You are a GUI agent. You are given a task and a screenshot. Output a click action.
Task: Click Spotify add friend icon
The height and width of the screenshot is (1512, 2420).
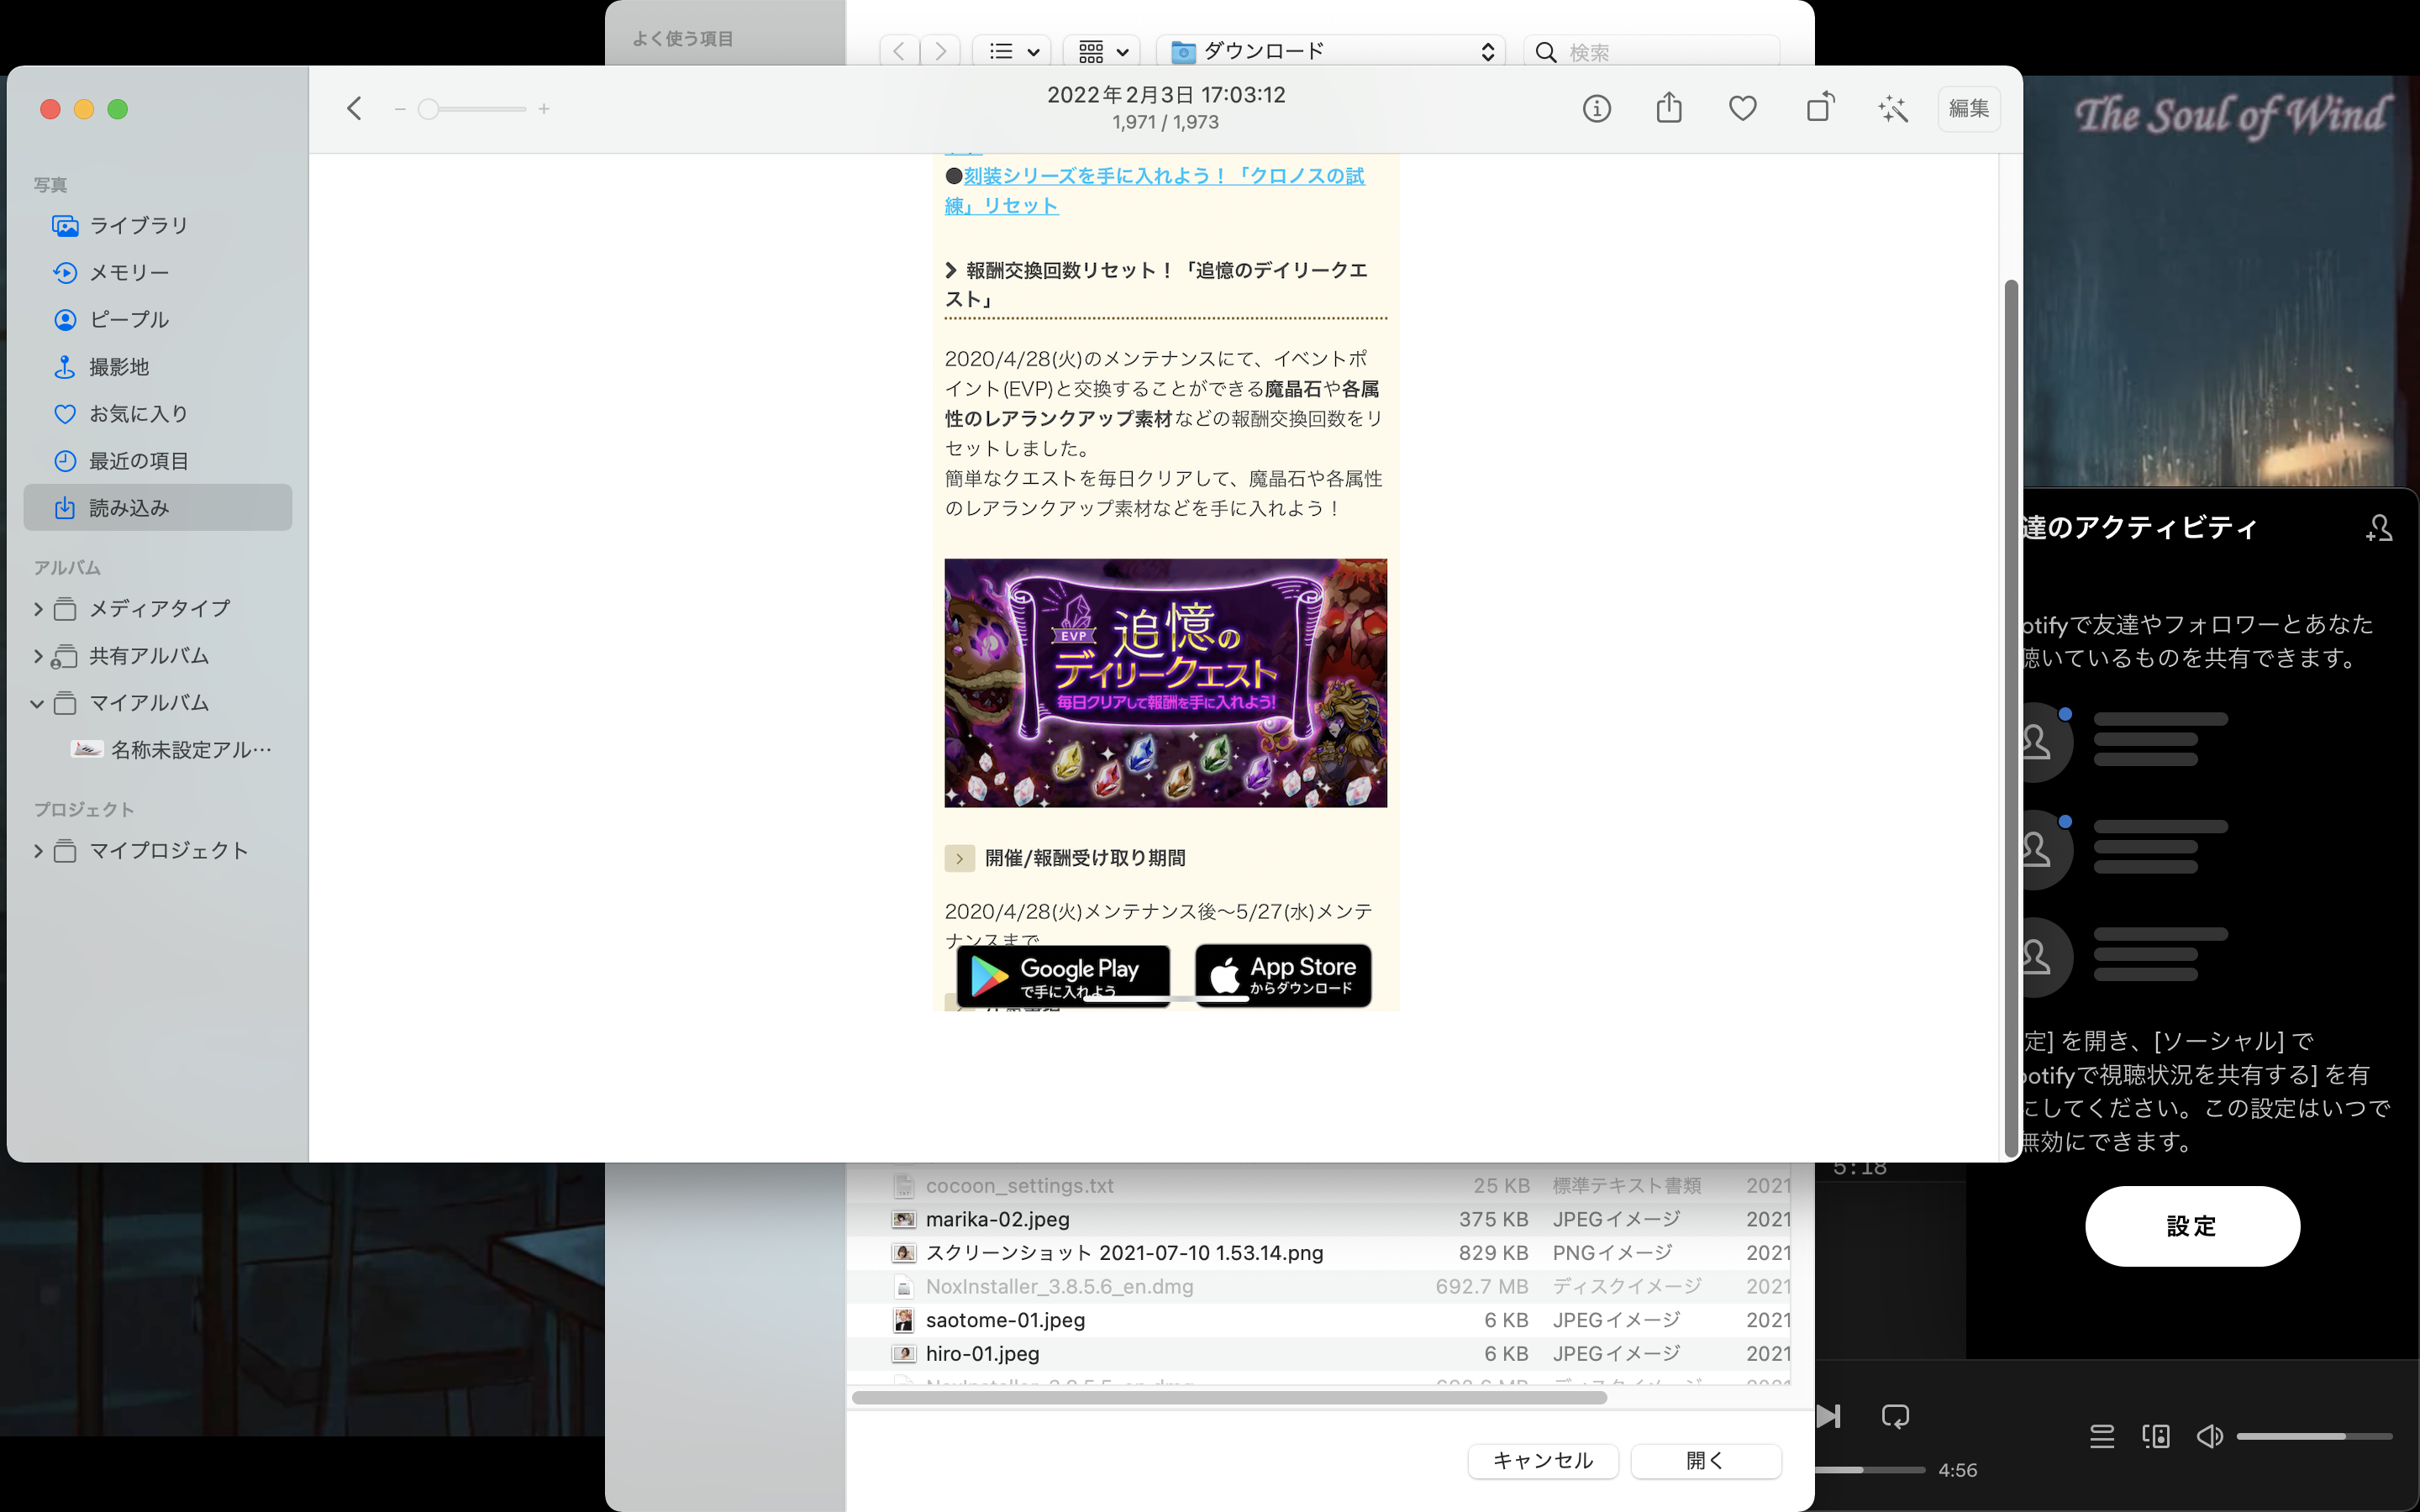[2379, 528]
